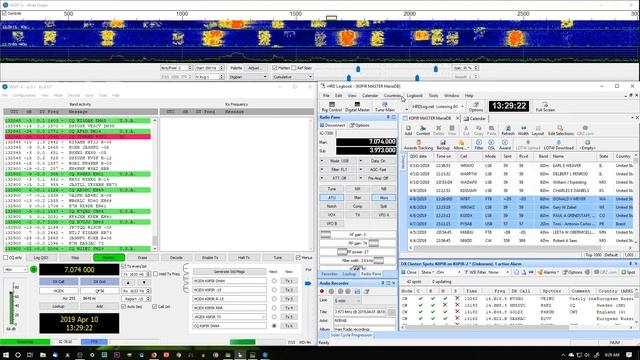This screenshot has width=640, height=360.
Task: Refresh the logbook list
Action: (x=508, y=130)
